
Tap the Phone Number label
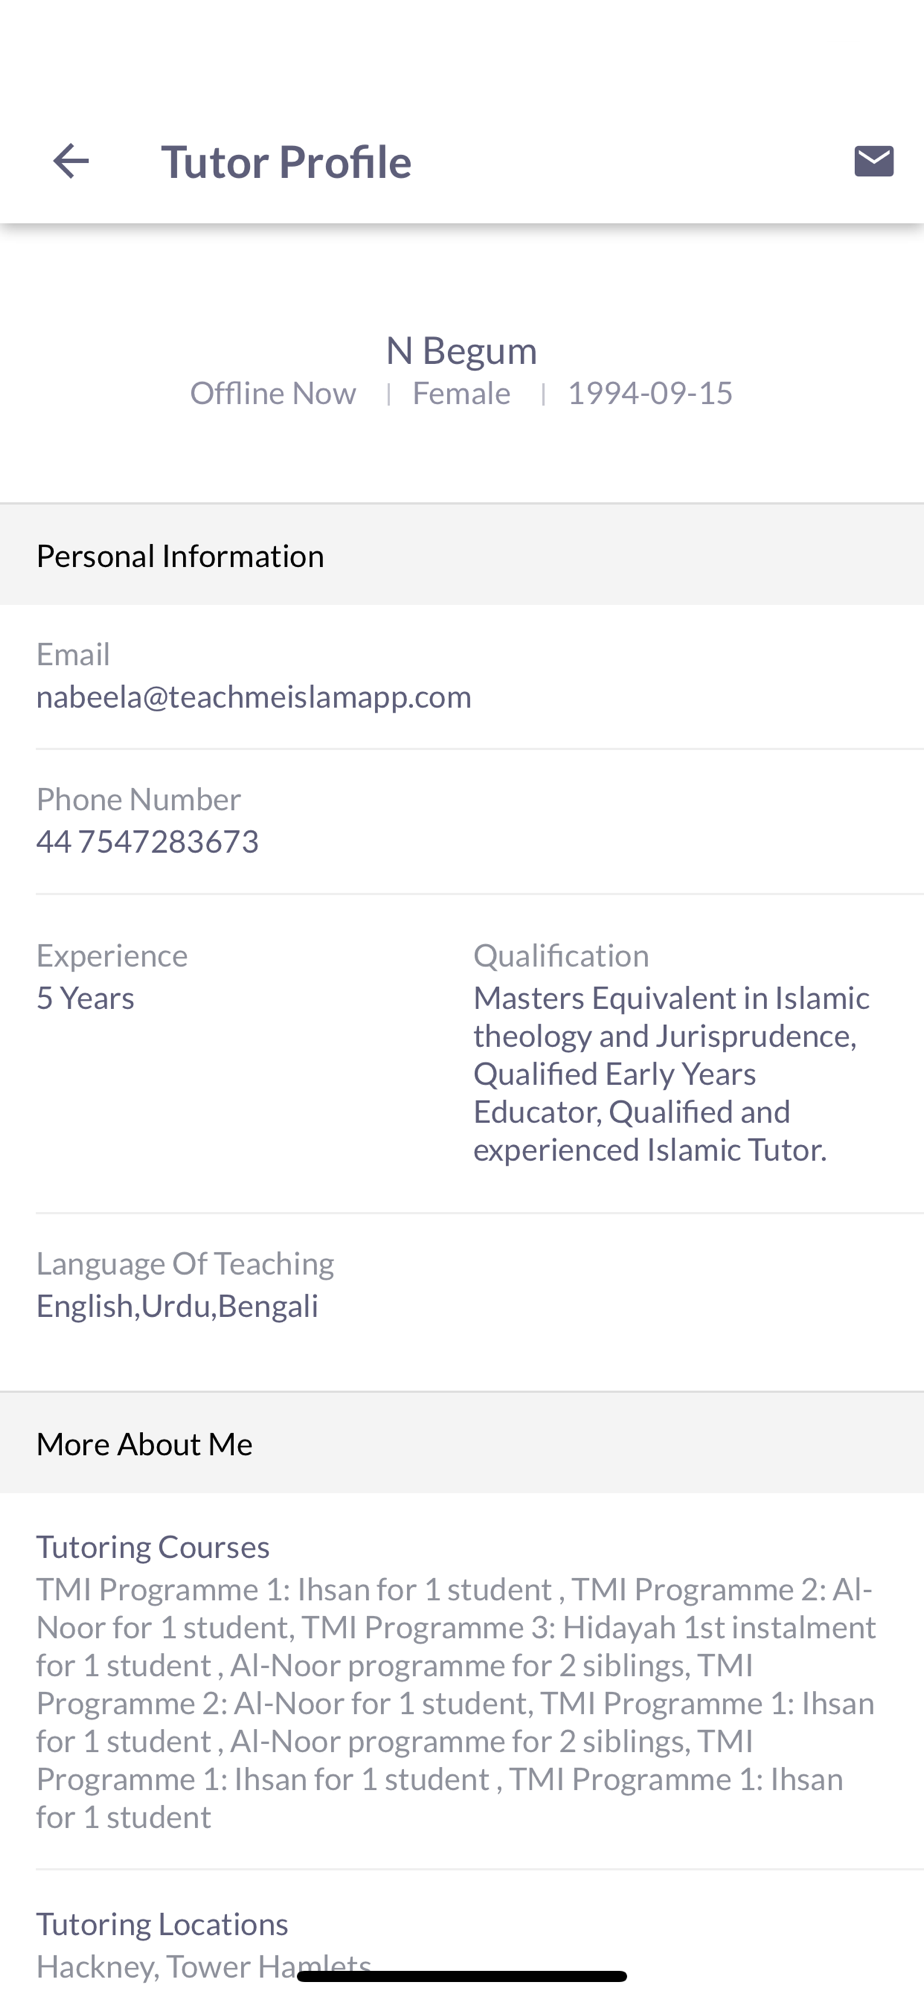click(x=139, y=799)
